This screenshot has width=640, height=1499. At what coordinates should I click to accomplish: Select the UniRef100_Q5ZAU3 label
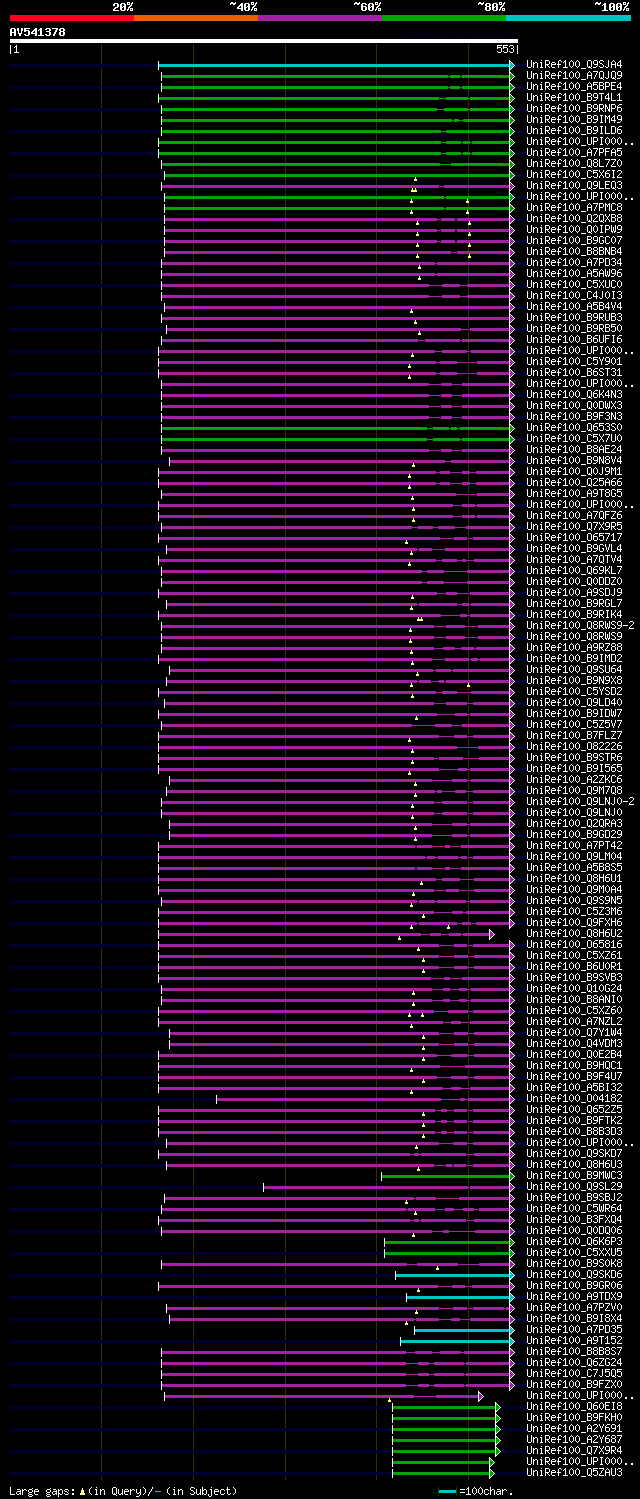574,1472
